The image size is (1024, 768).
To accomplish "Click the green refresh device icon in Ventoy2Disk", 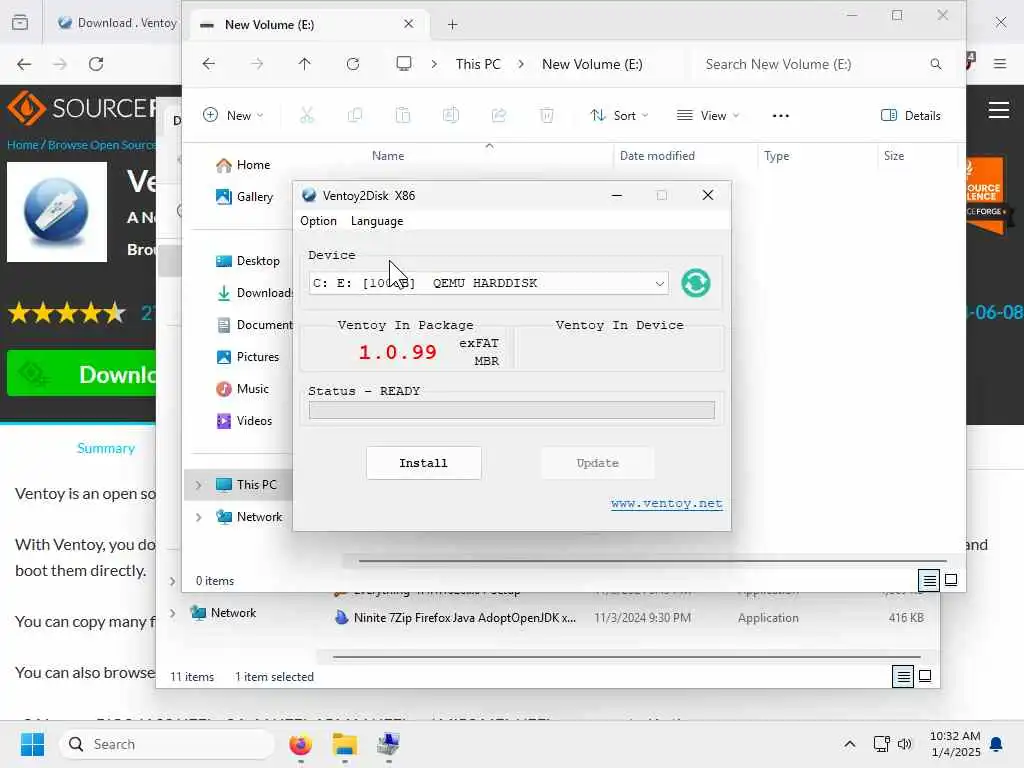I will 696,283.
